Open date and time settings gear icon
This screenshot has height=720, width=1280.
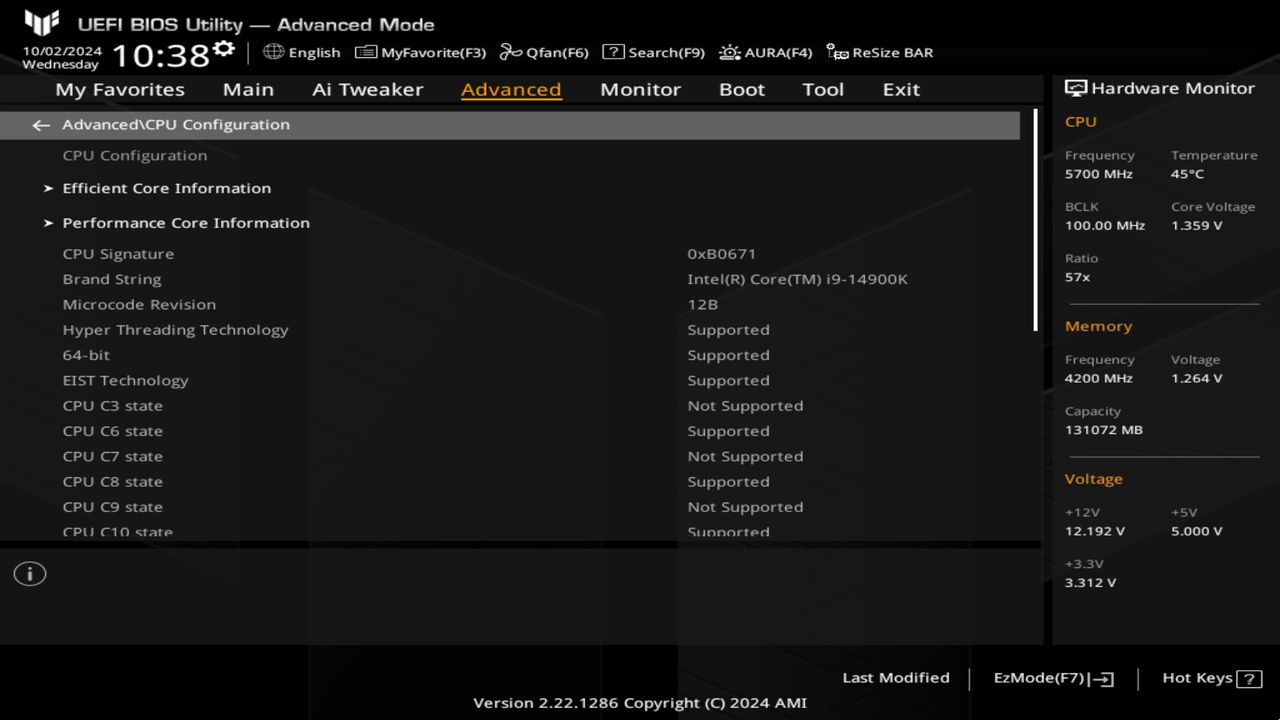[224, 48]
